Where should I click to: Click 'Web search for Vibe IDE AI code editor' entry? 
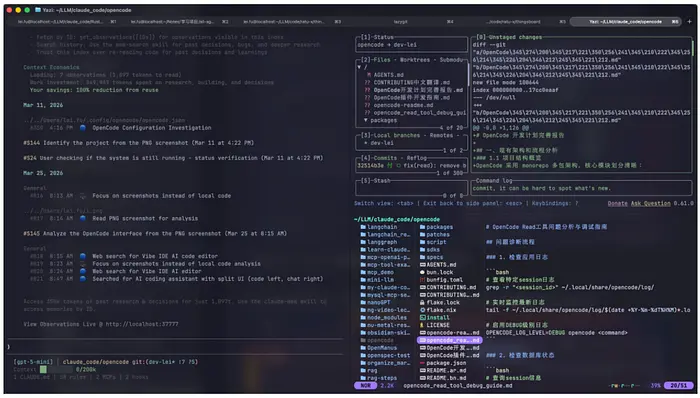(155, 257)
